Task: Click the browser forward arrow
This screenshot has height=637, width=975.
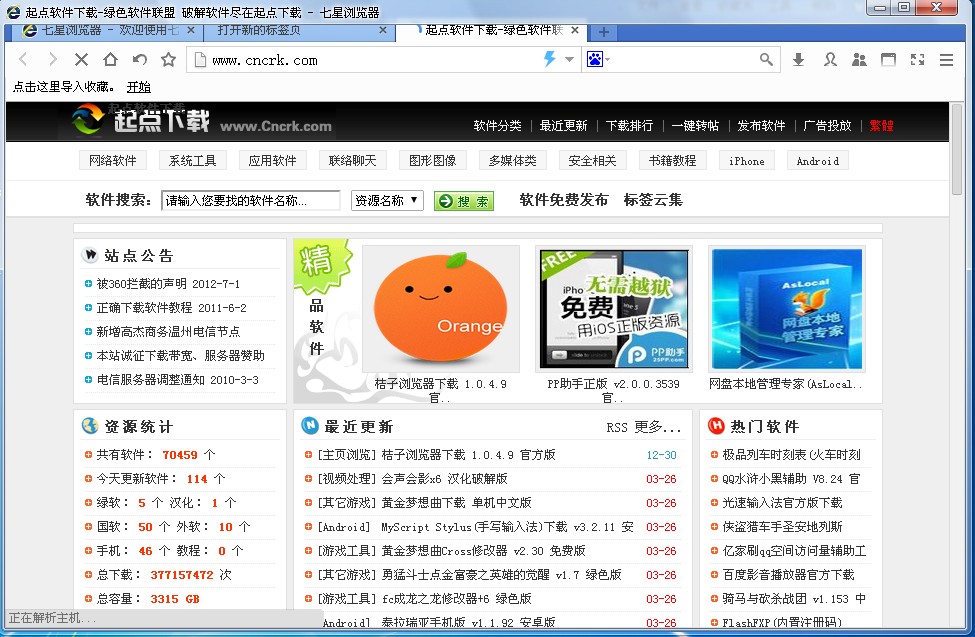Action: coord(53,60)
